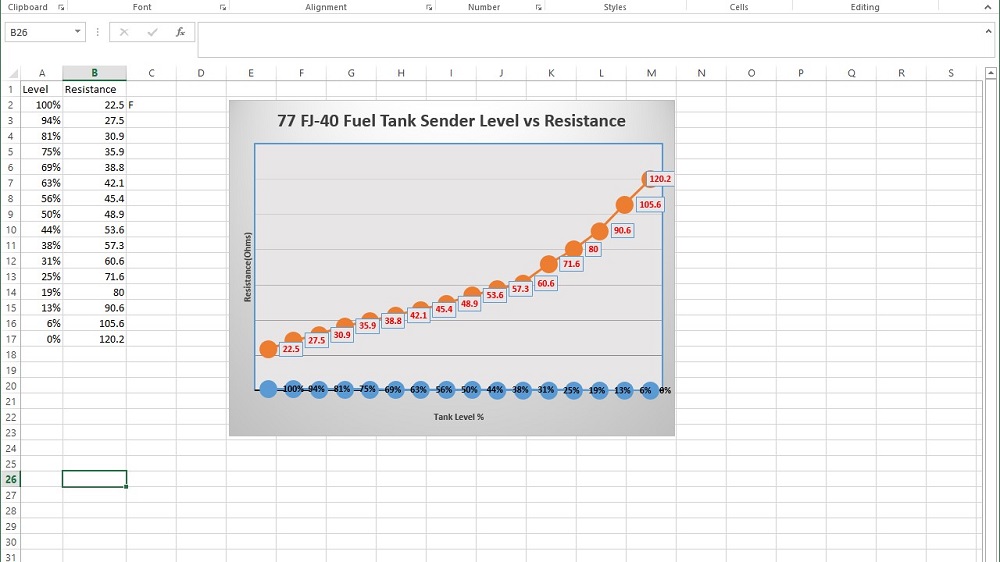Open the Number group dialog launcher

[538, 7]
